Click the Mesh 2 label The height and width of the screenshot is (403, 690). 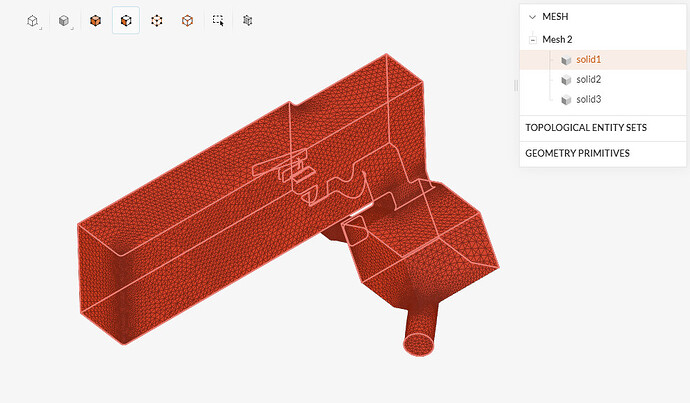pos(557,40)
